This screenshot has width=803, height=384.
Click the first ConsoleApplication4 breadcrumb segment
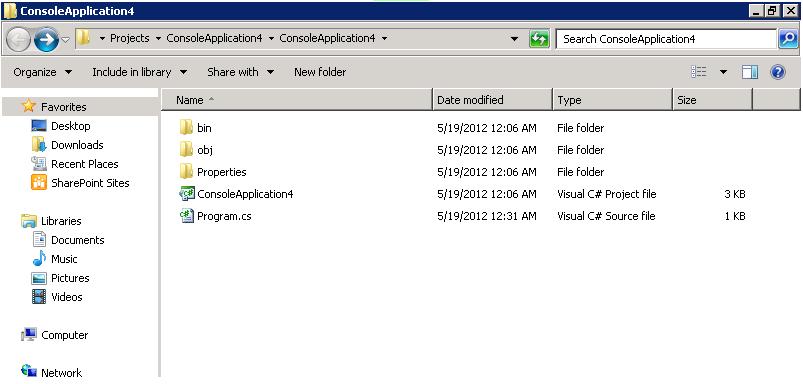pos(214,38)
